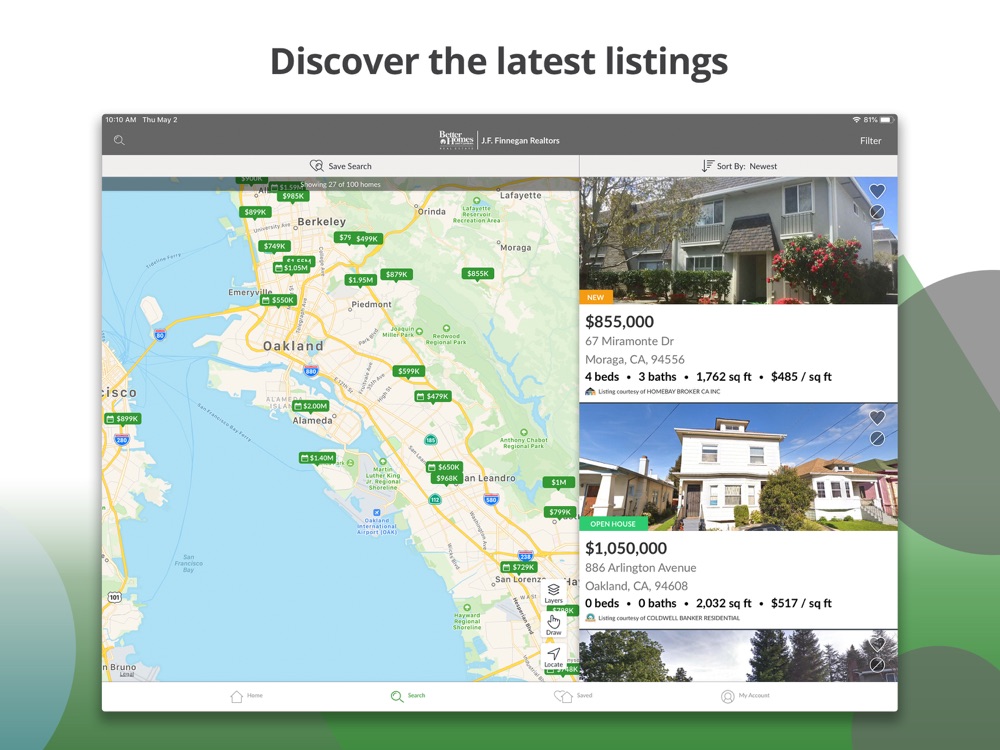The image size is (1000, 750).
Task: Click the Piedmont label on the map
Action: [x=372, y=304]
